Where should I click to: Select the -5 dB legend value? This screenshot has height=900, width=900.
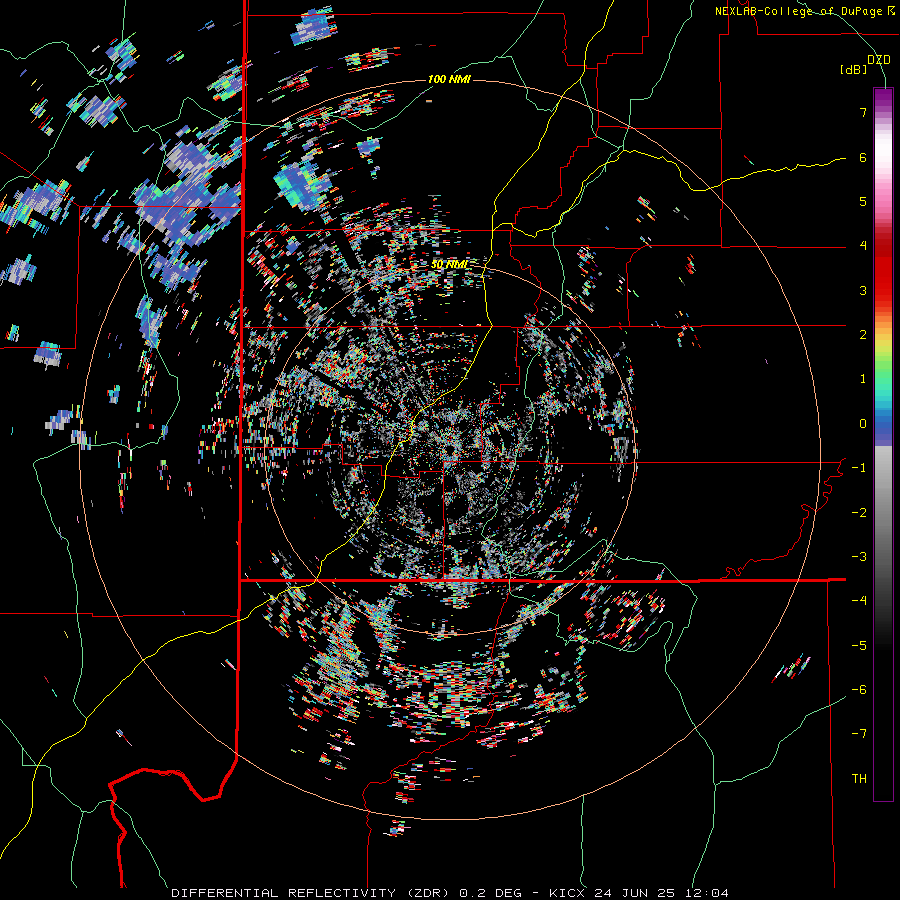[x=859, y=646]
